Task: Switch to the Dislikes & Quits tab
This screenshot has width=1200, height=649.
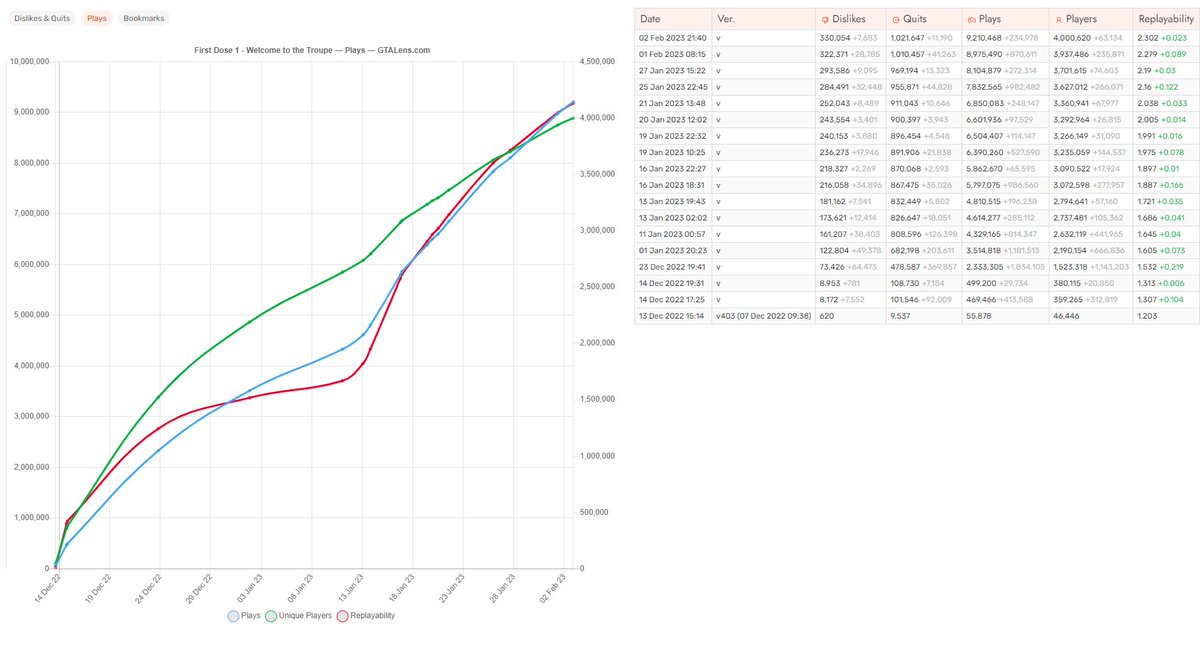Action: click(x=43, y=18)
